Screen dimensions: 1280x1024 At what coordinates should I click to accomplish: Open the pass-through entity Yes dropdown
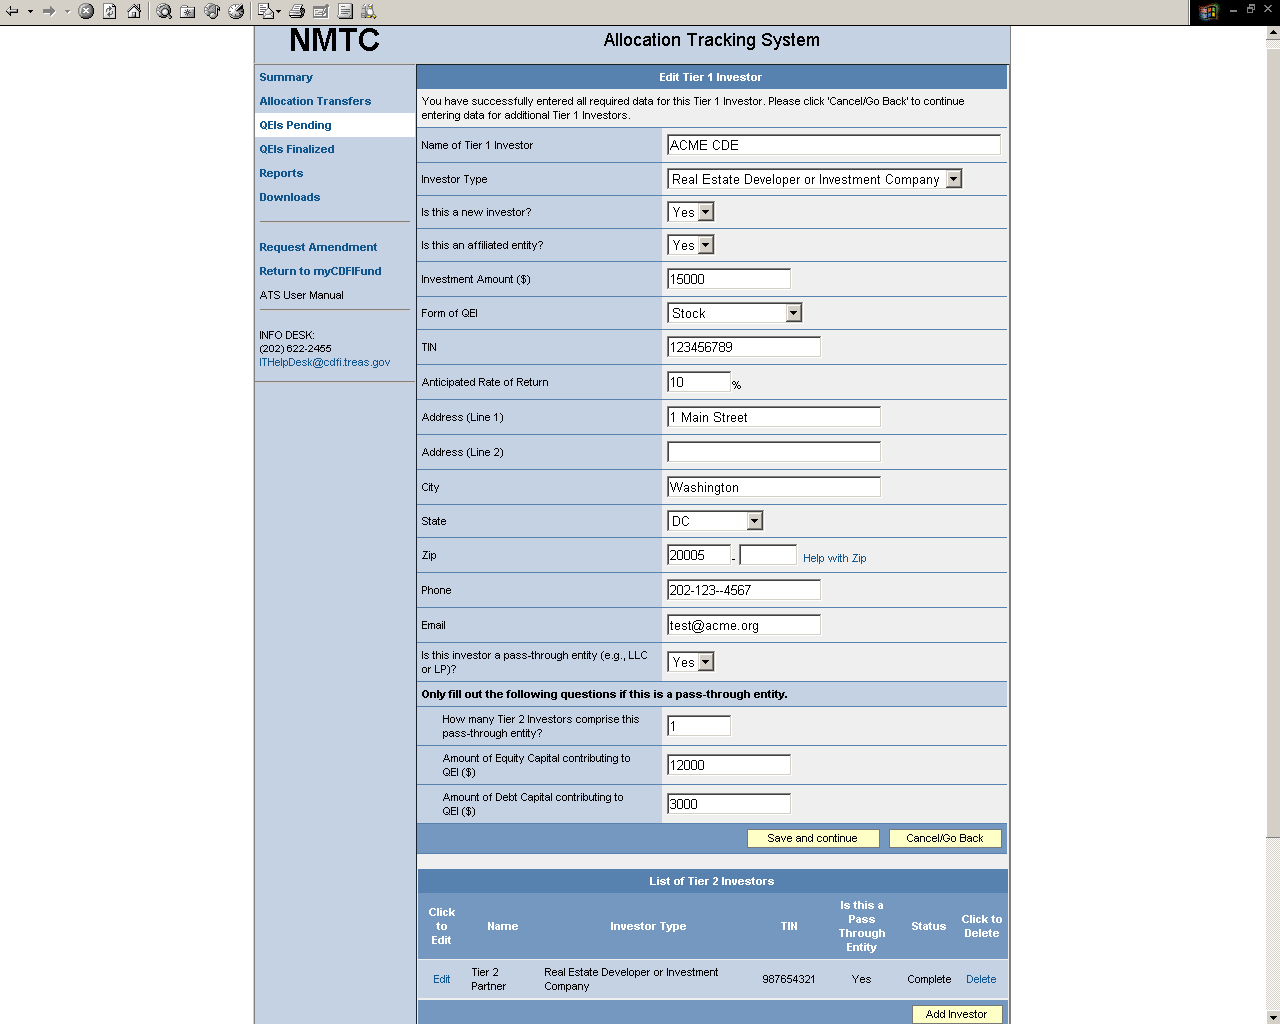(706, 662)
